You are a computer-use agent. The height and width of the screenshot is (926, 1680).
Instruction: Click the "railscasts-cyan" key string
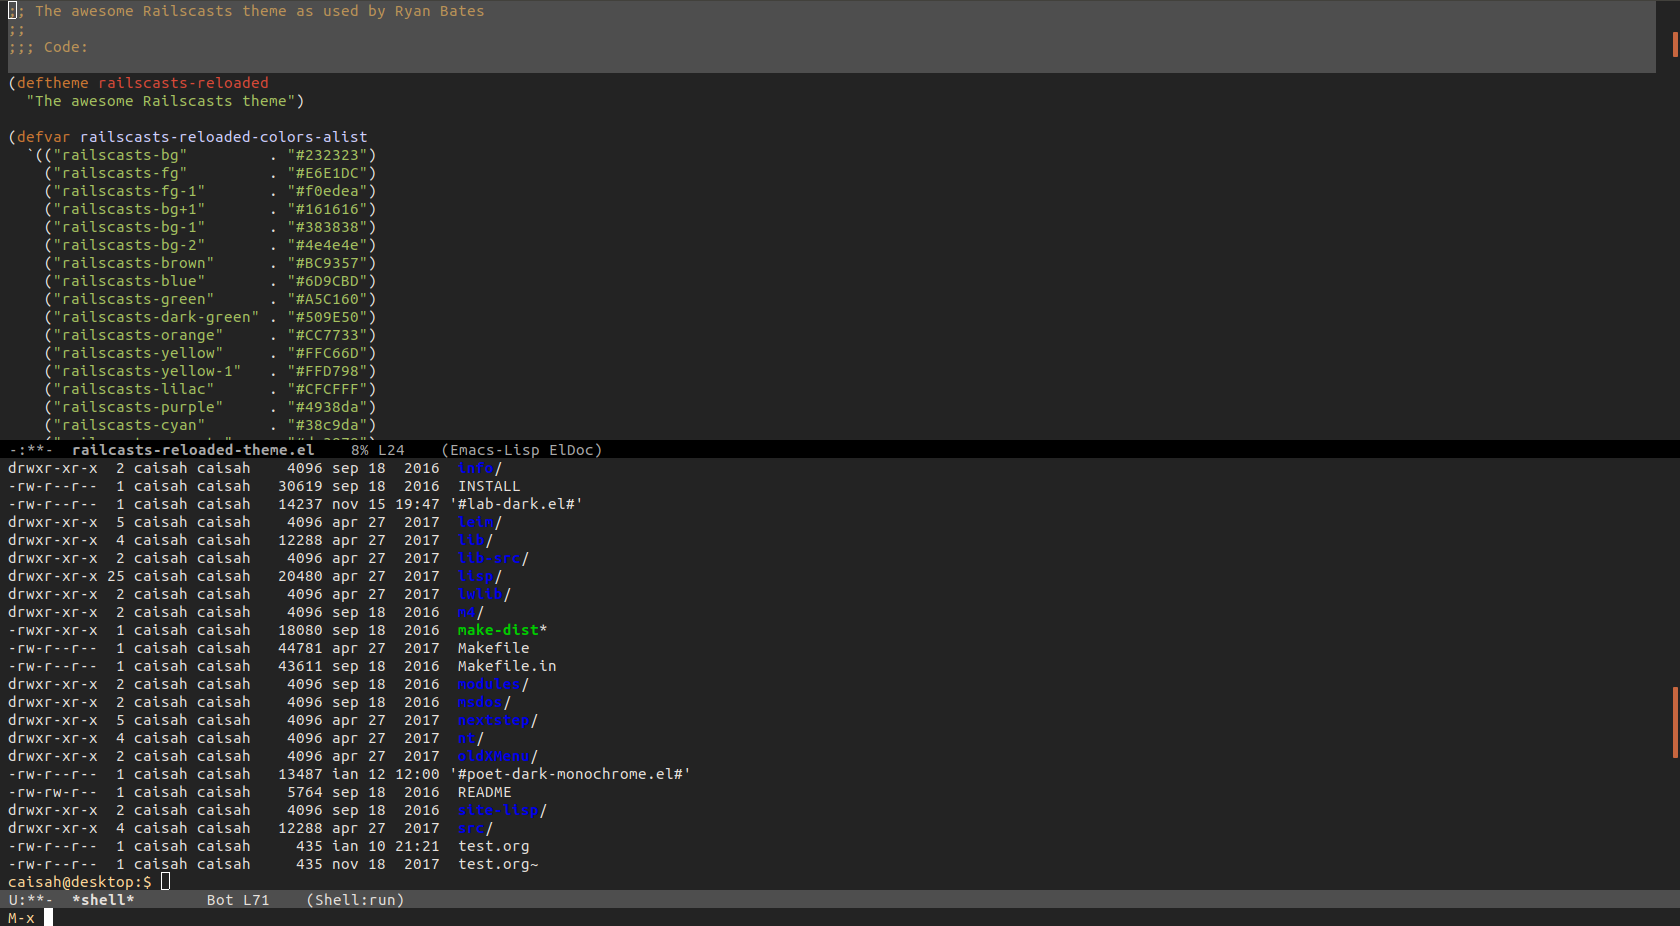[129, 425]
